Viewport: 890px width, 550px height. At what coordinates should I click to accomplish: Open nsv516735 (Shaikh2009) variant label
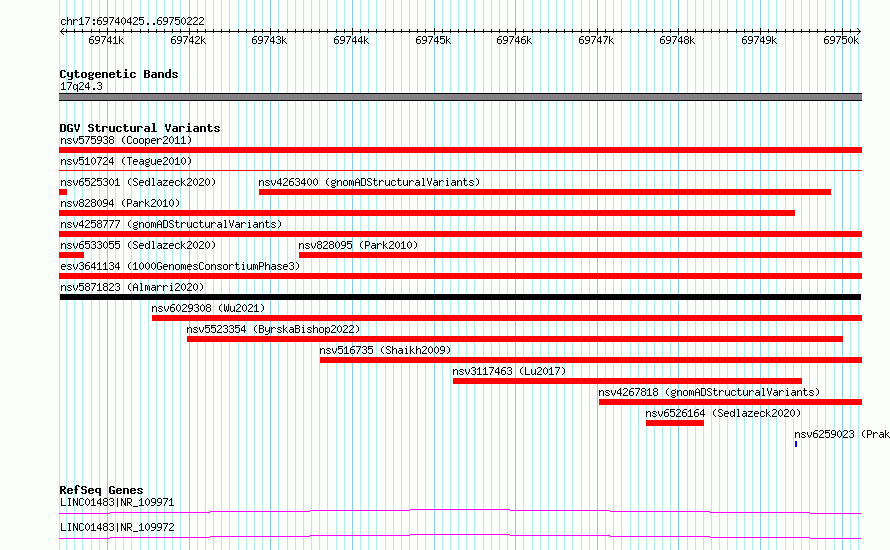point(385,350)
